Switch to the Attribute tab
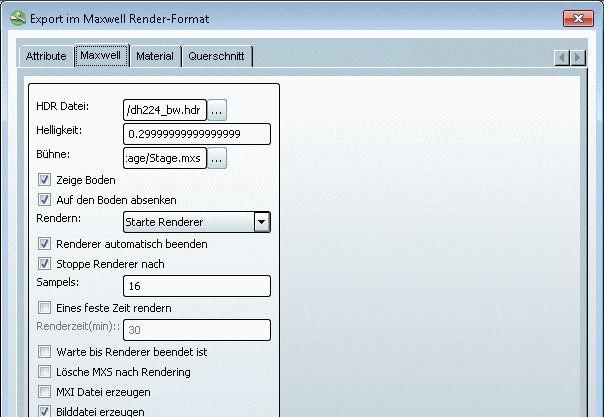Image resolution: width=604 pixels, height=417 pixels. pyautogui.click(x=46, y=56)
